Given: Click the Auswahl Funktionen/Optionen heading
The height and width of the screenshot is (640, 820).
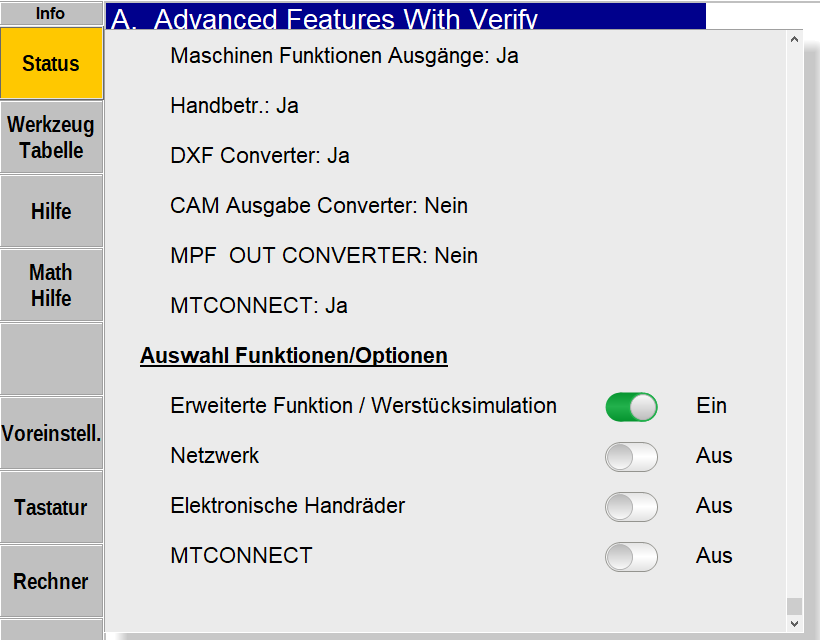Looking at the screenshot, I should pos(293,356).
